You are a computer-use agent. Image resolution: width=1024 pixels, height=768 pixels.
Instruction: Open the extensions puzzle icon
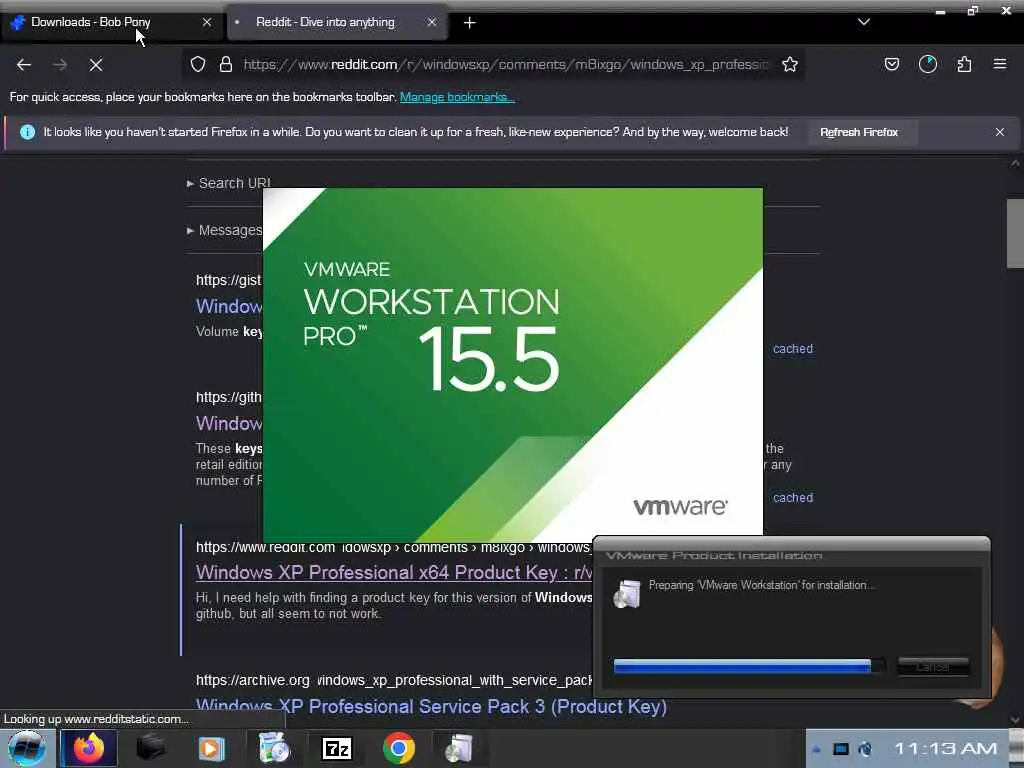pyautogui.click(x=964, y=64)
